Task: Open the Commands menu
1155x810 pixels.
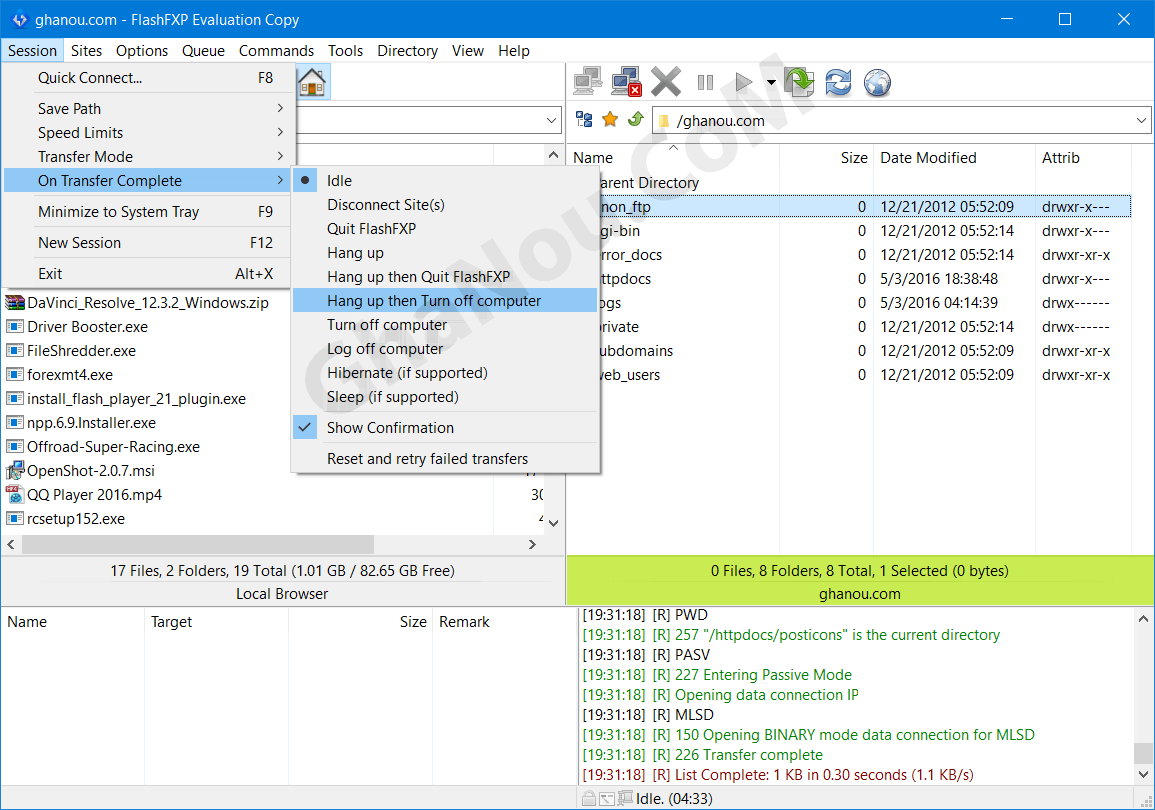Action: click(276, 51)
